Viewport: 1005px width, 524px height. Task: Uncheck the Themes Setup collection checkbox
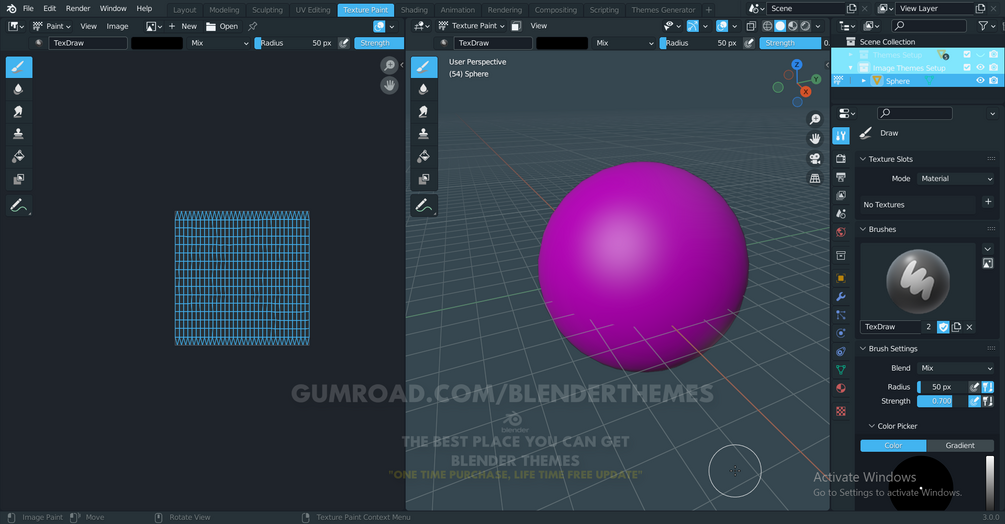[x=967, y=54]
